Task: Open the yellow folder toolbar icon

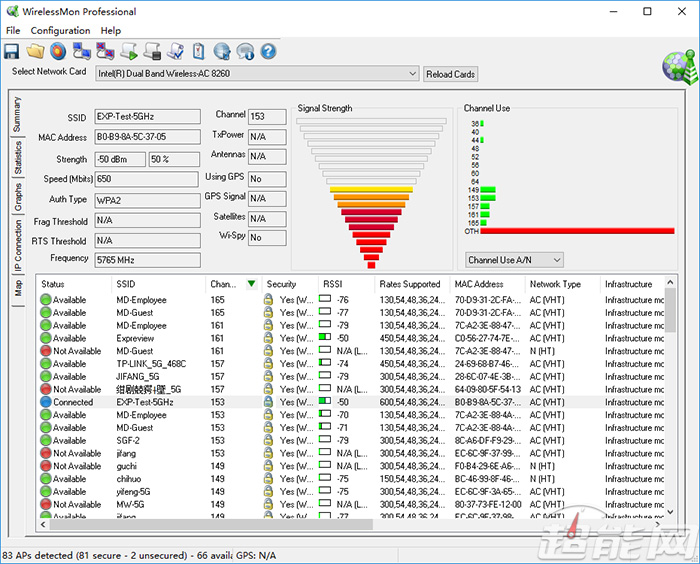Action: click(36, 51)
